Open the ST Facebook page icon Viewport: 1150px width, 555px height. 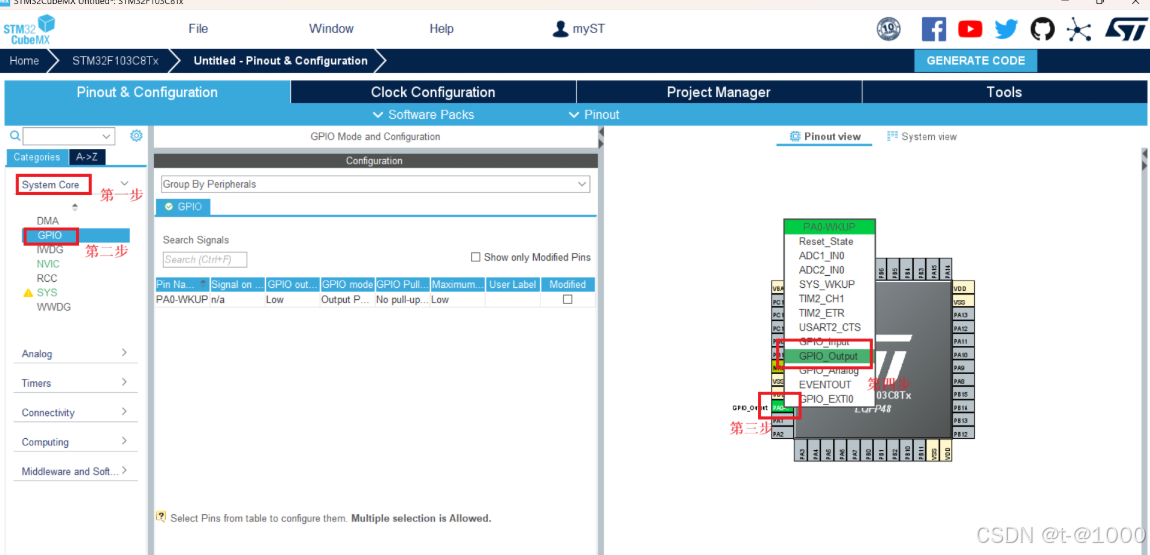pos(934,29)
